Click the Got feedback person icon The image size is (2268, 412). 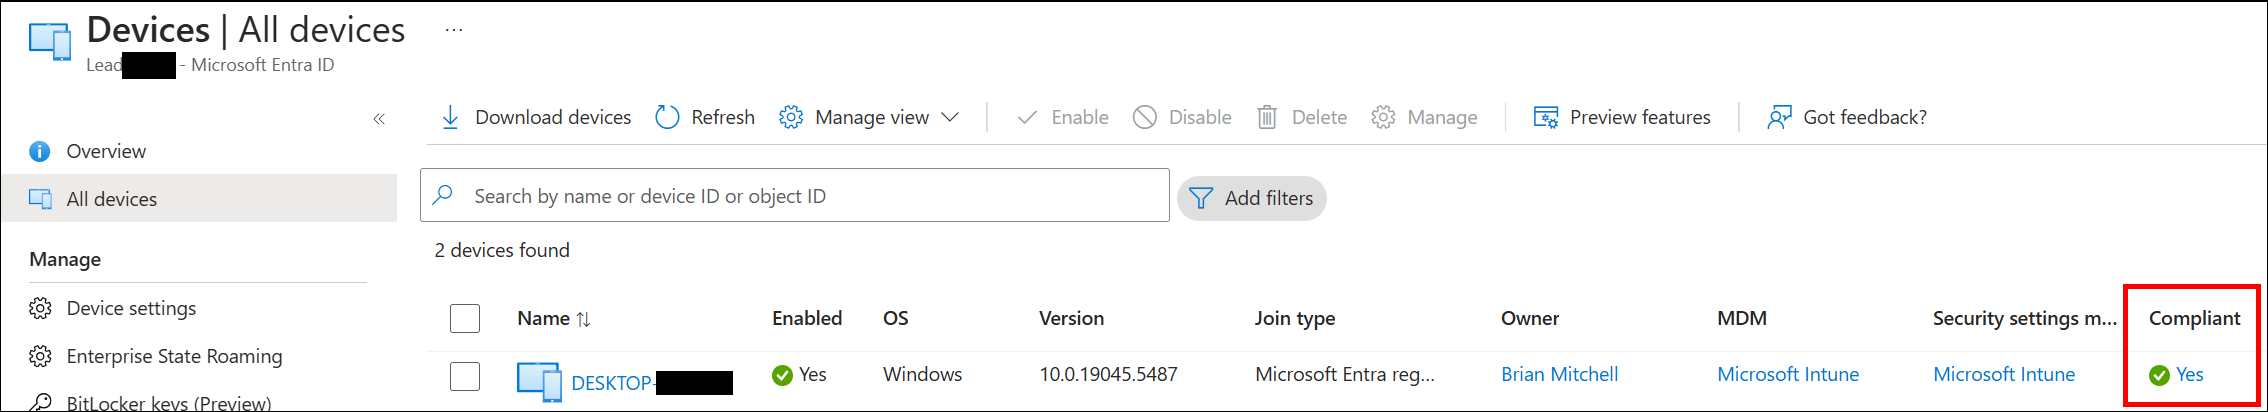[1779, 118]
